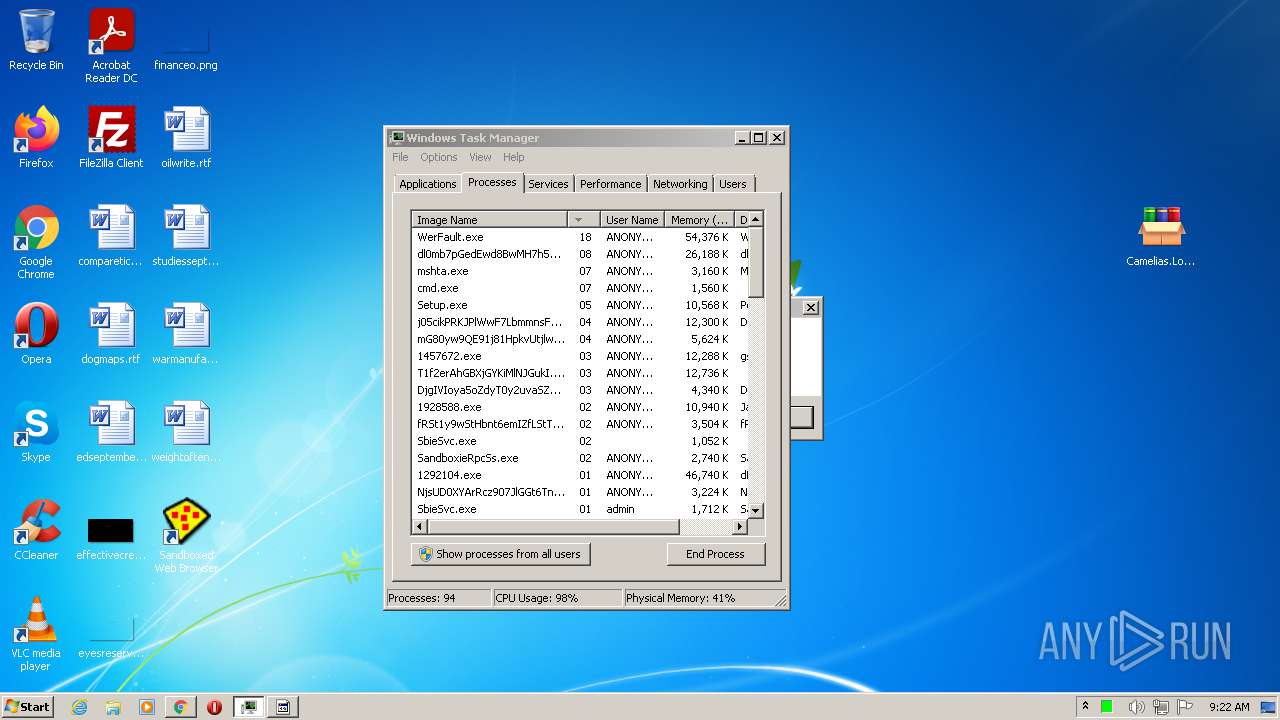Viewport: 1280px width, 720px height.
Task: Sort processes by Memory column
Action: (x=699, y=219)
